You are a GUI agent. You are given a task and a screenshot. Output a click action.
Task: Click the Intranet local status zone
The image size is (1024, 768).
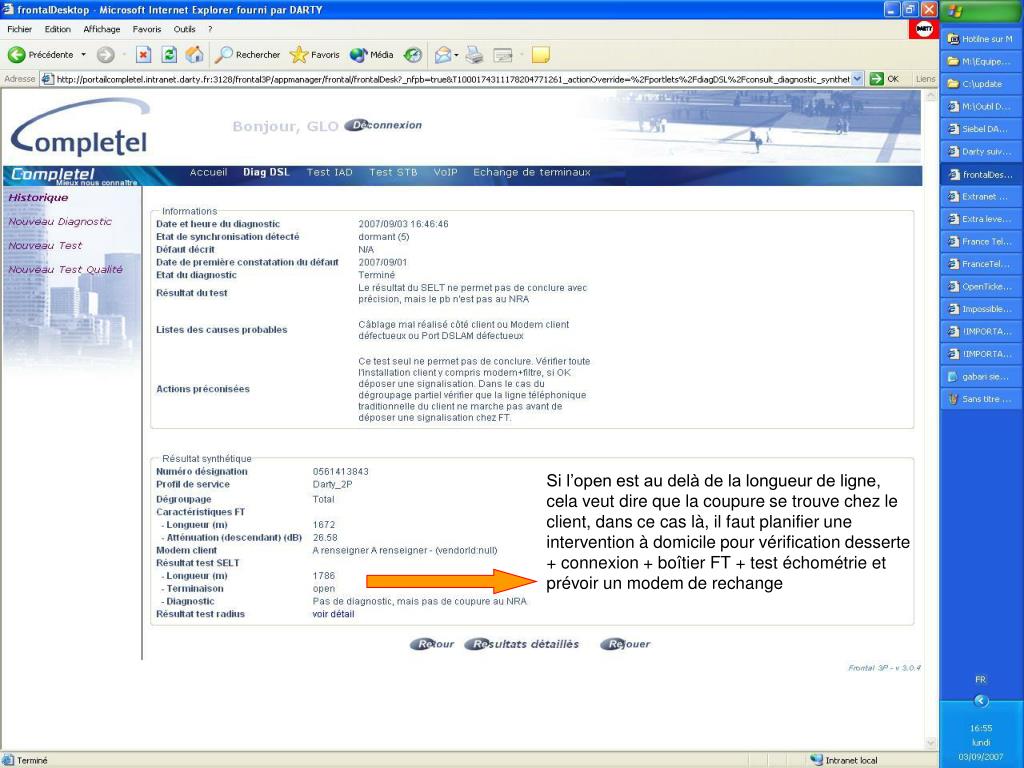coord(844,760)
